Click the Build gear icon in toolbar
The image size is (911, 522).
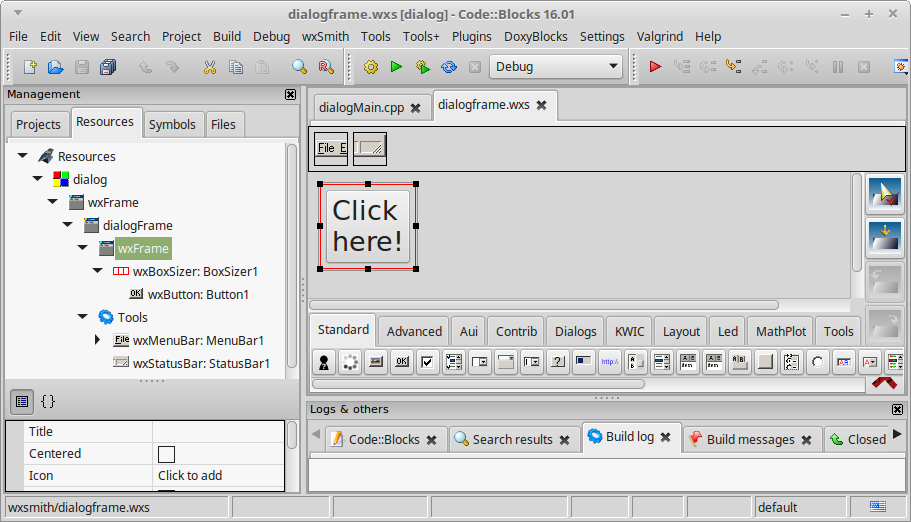tap(371, 67)
